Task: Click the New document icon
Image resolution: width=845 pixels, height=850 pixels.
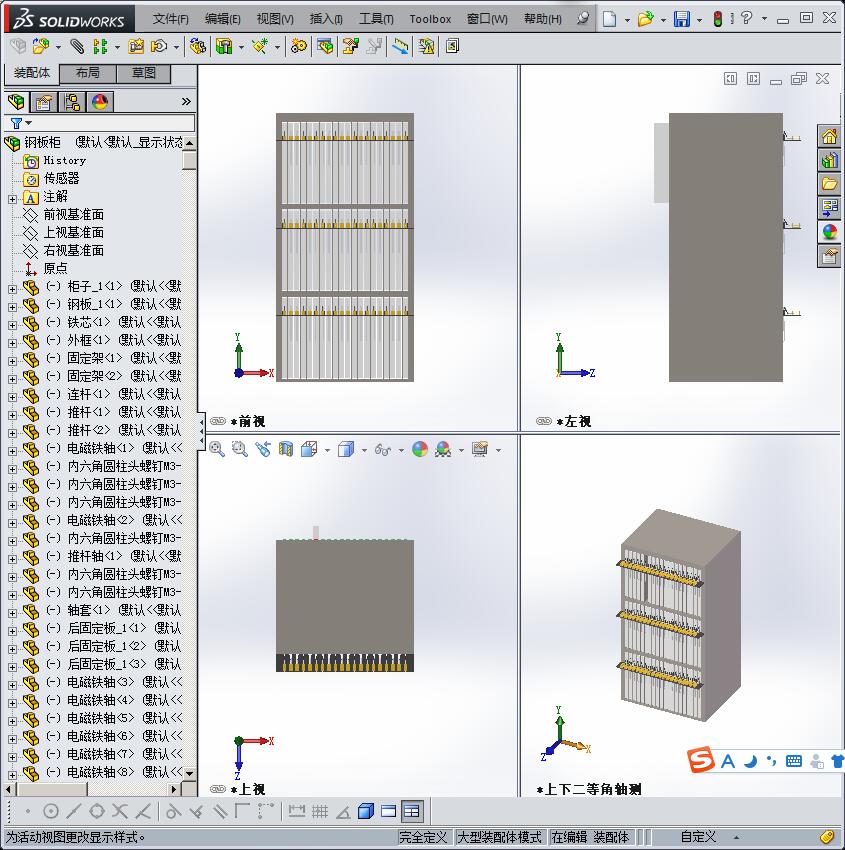Action: (610, 19)
